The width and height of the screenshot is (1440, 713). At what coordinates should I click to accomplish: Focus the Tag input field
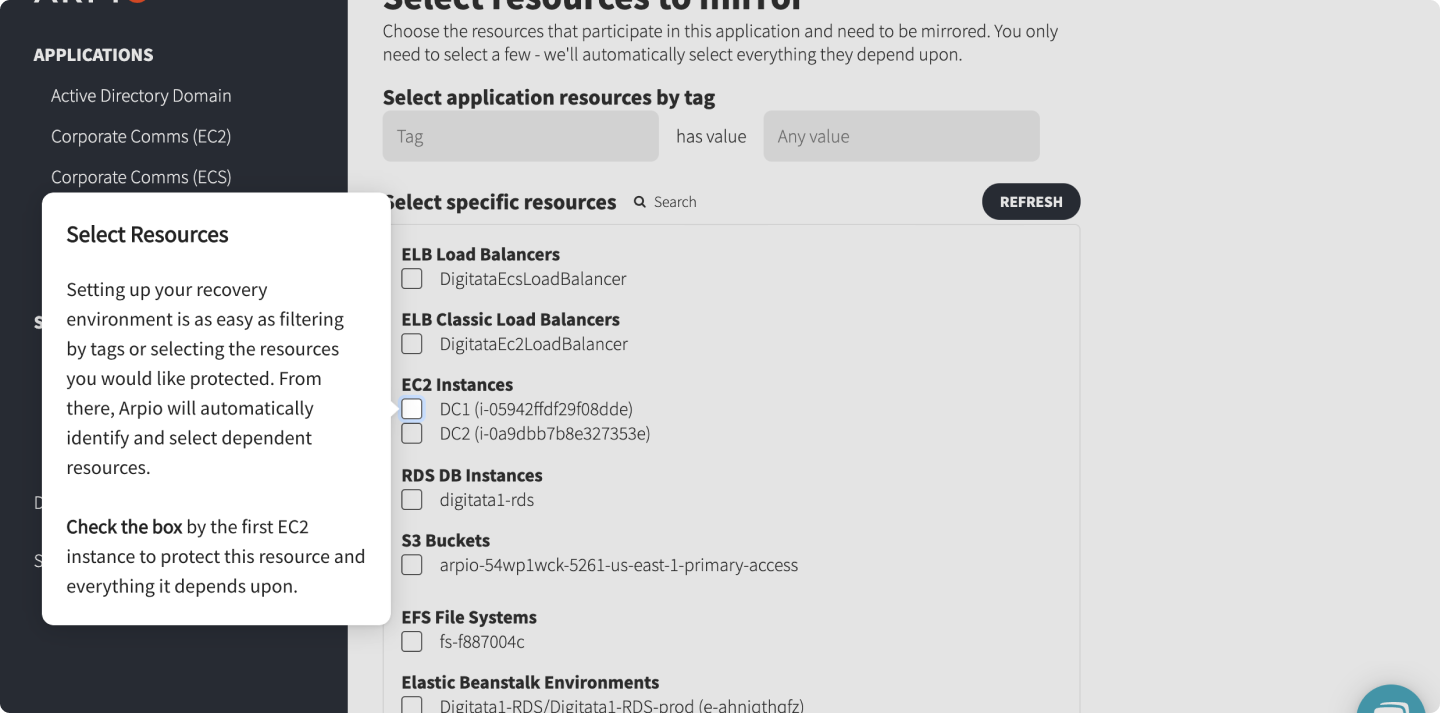[521, 136]
